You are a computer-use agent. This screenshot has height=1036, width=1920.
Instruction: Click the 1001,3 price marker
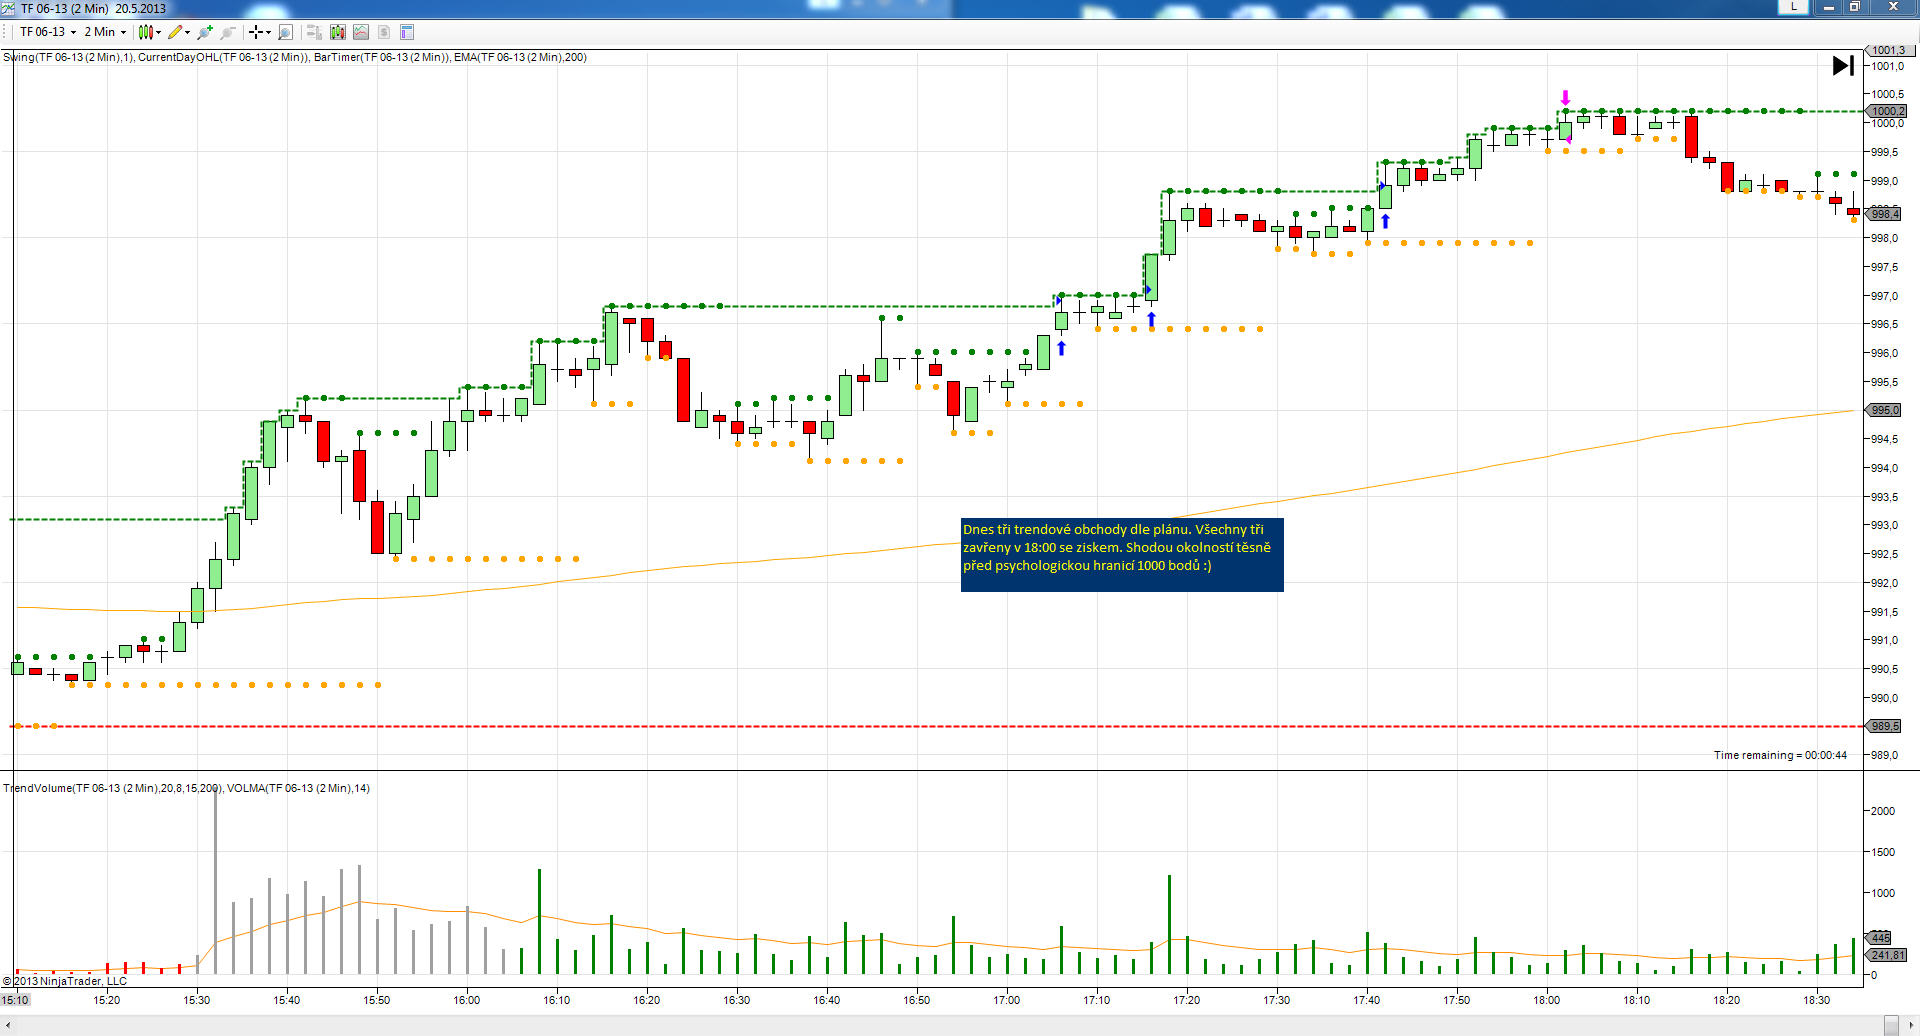[1888, 50]
